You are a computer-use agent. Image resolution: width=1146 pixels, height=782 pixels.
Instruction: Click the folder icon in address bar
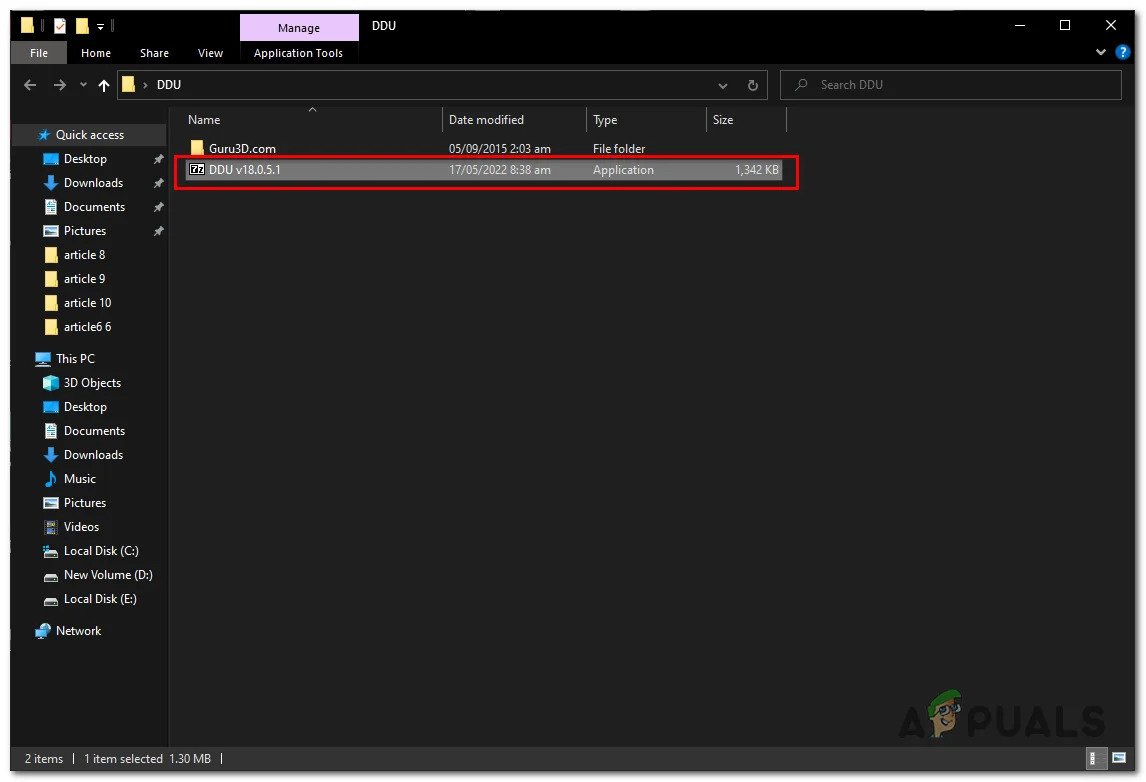[128, 85]
